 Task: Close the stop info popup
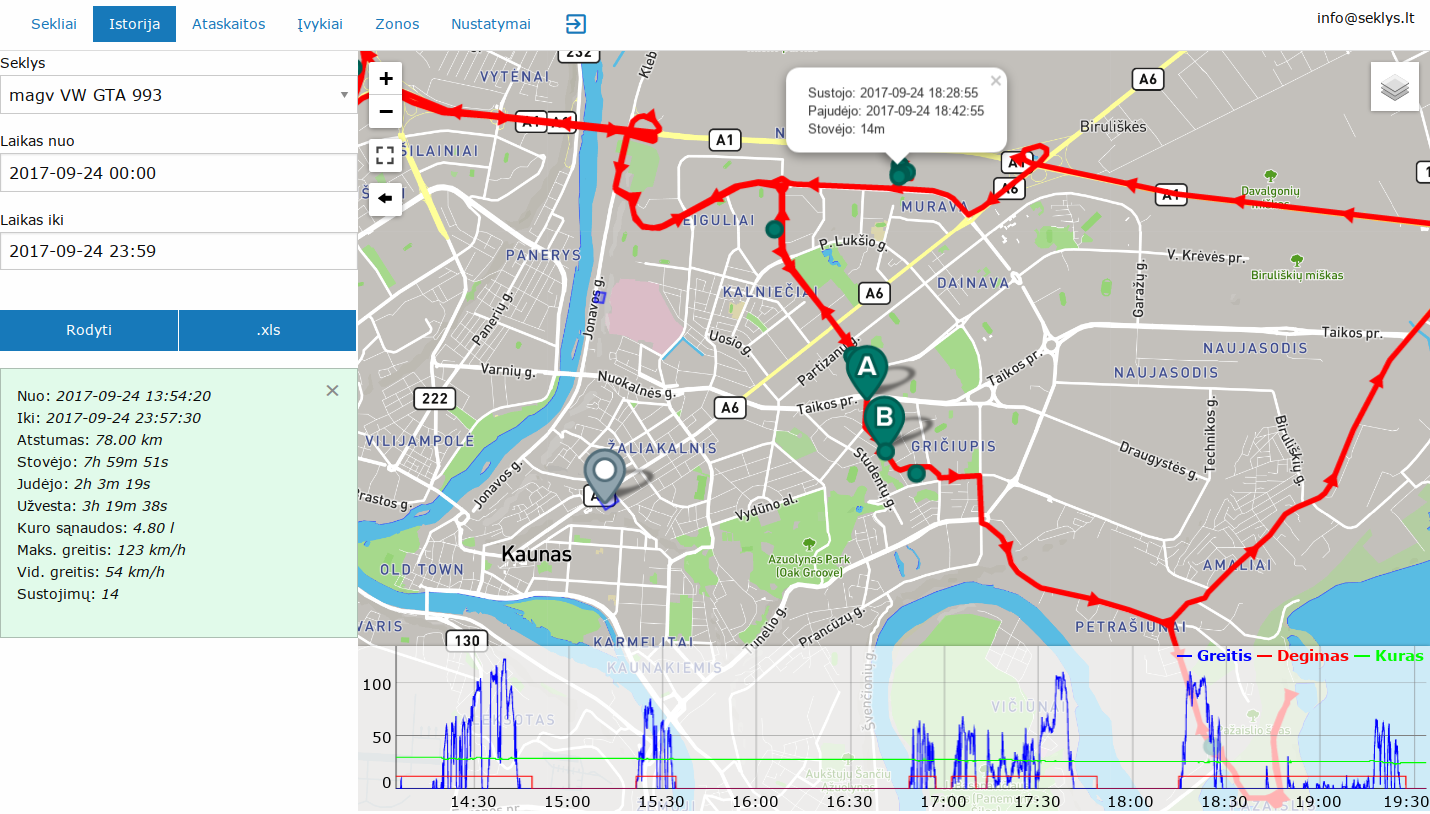coord(995,81)
